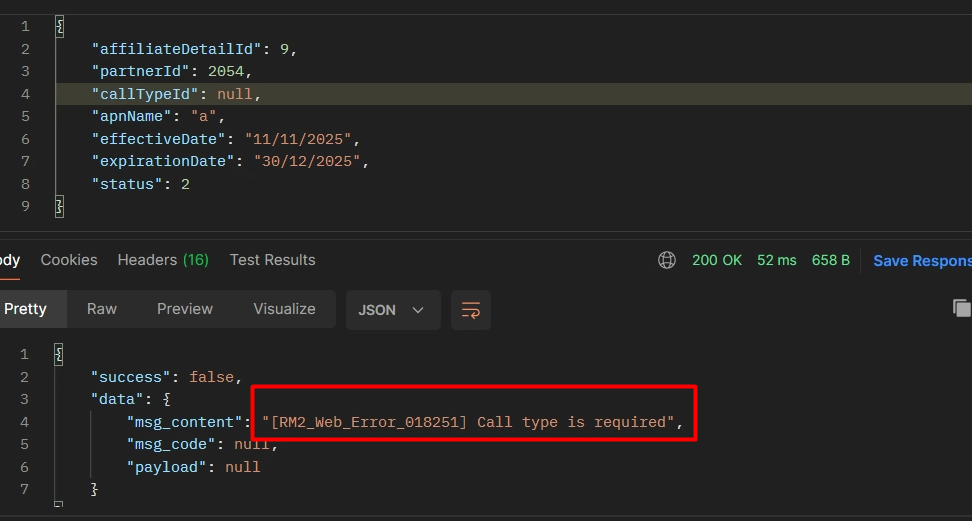Click the "success": false response line
The image size is (972, 521).
tap(166, 377)
